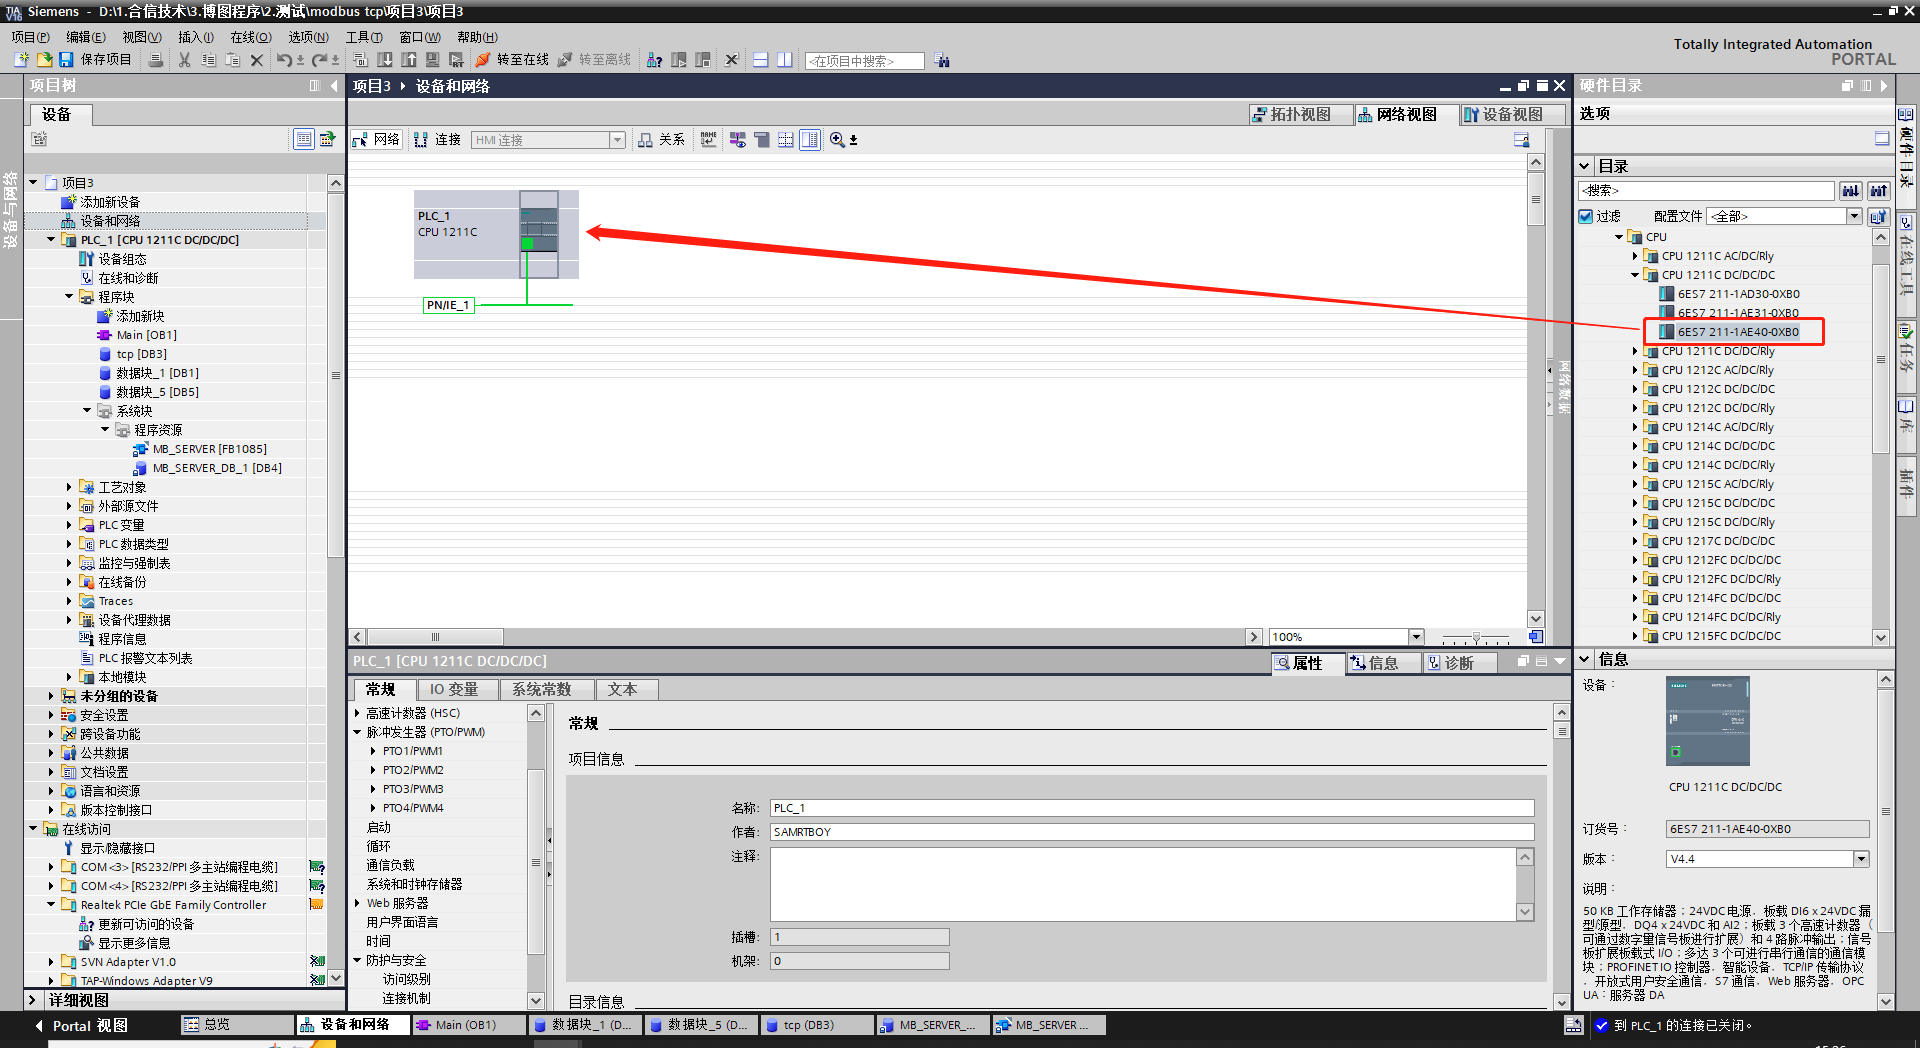Select the PN/IE_1 network label

click(x=448, y=305)
